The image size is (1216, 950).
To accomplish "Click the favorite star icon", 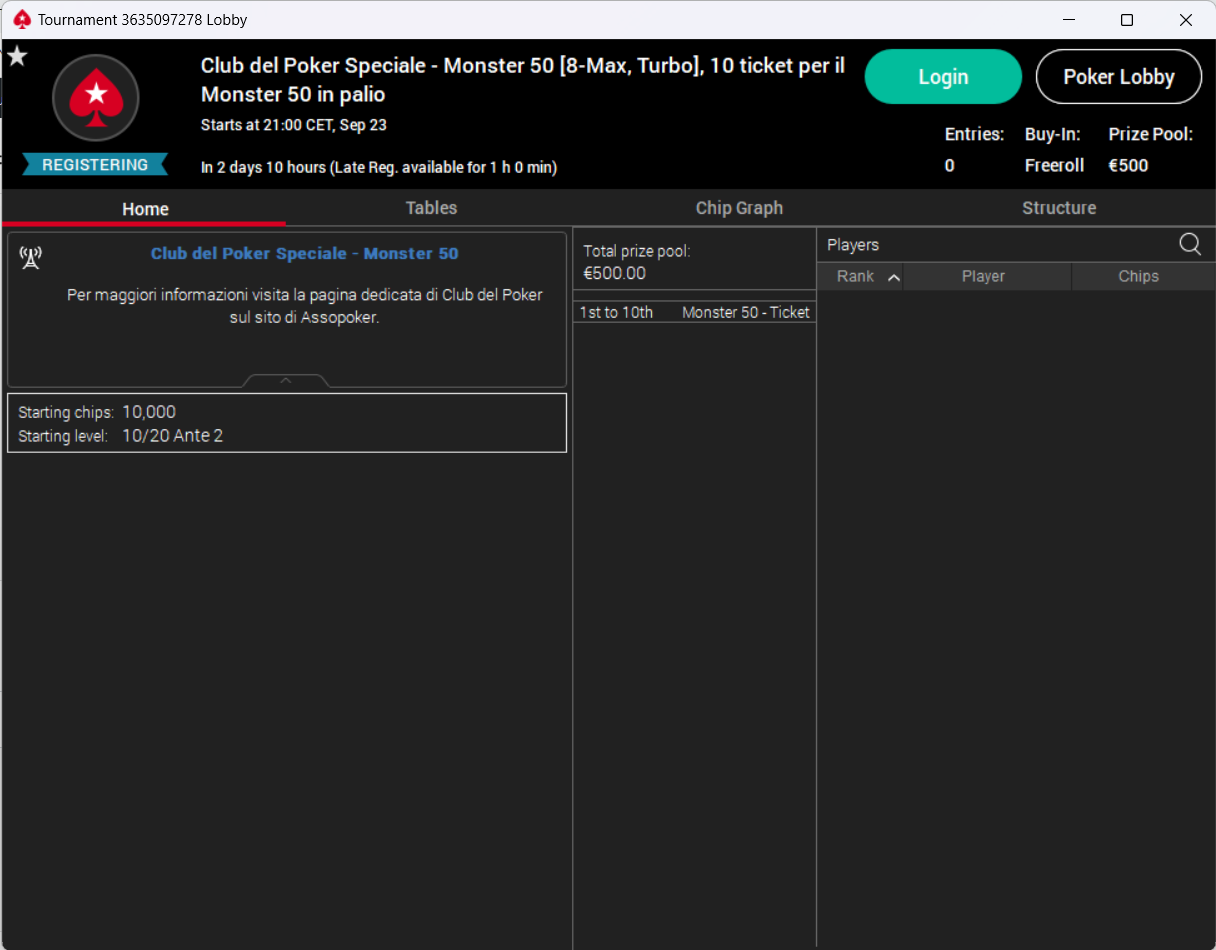I will coord(17,56).
